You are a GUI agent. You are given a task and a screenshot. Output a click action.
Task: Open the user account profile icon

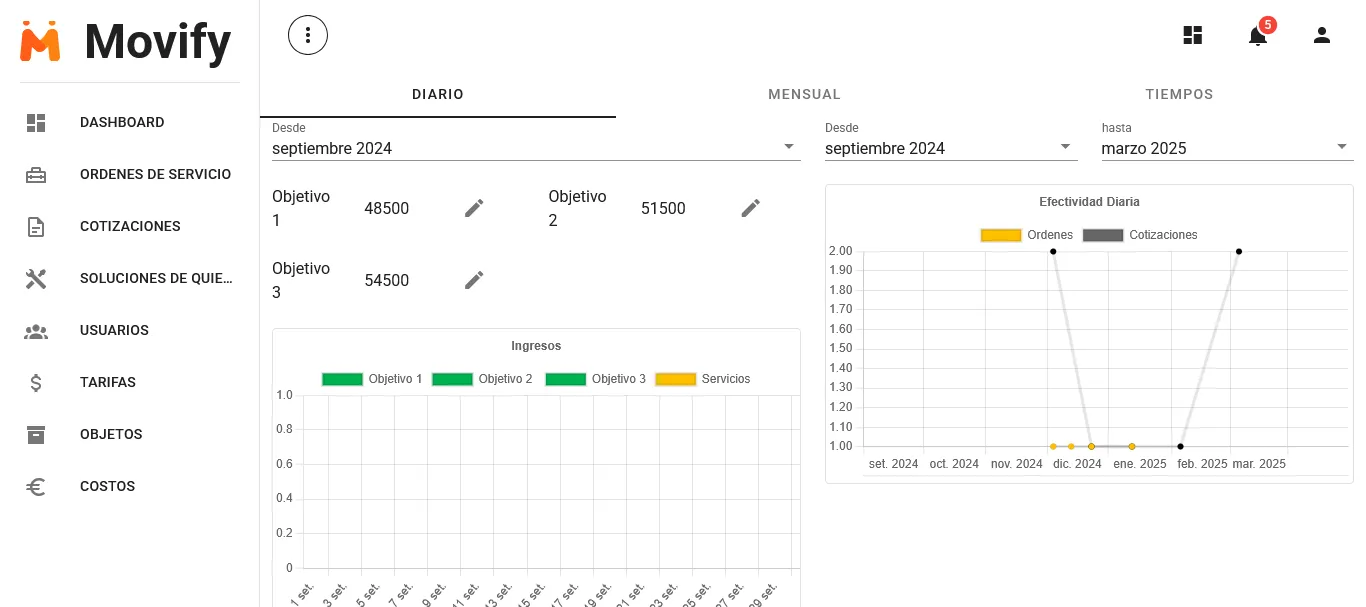pyautogui.click(x=1322, y=36)
